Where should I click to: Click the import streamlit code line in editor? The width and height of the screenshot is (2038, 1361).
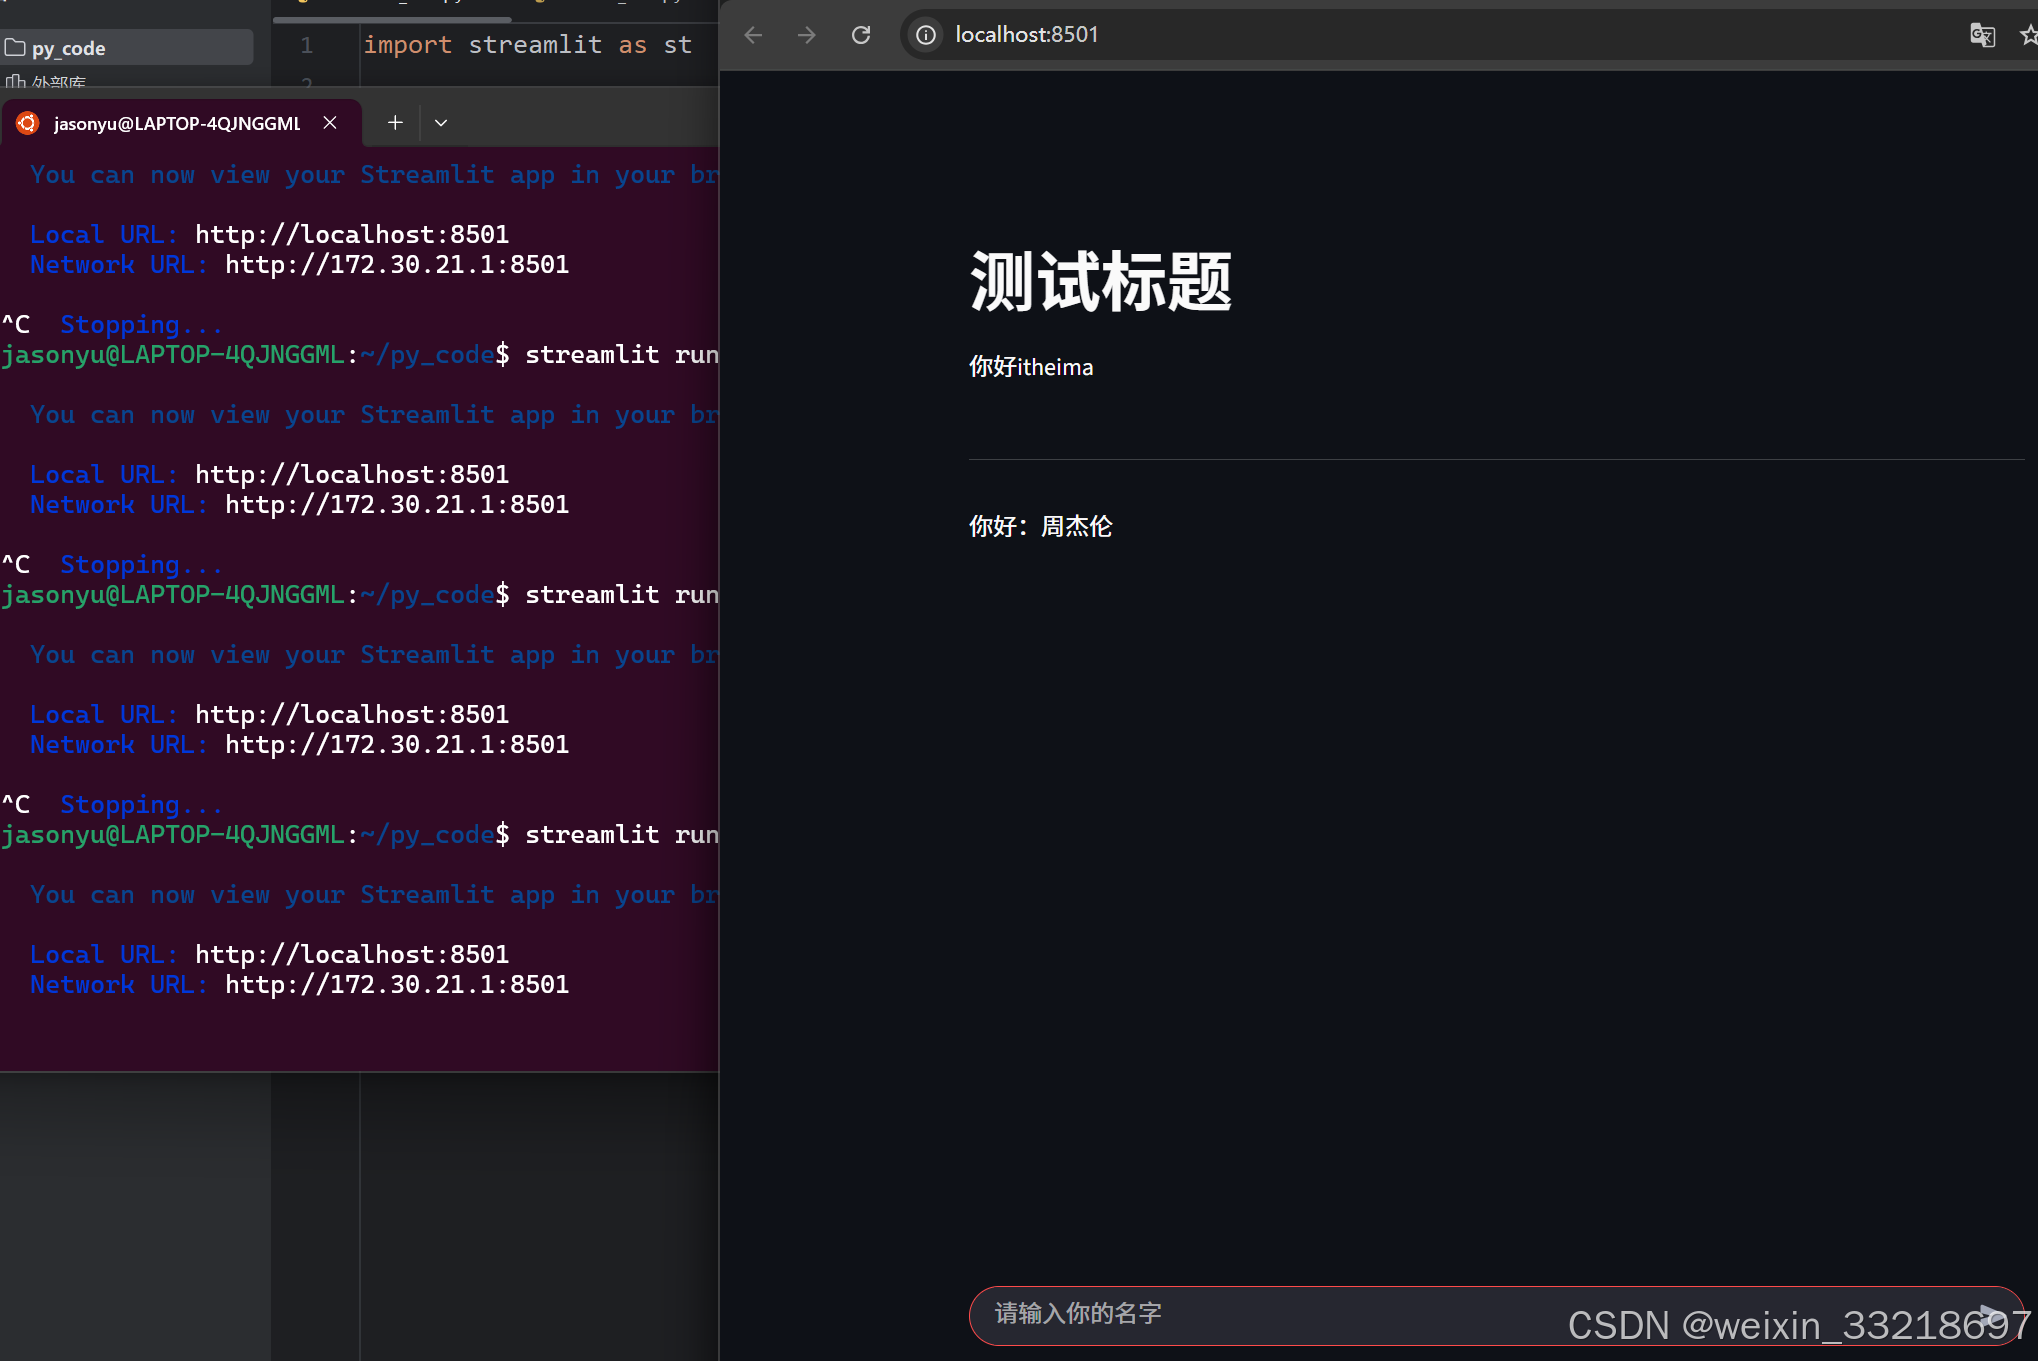click(527, 45)
